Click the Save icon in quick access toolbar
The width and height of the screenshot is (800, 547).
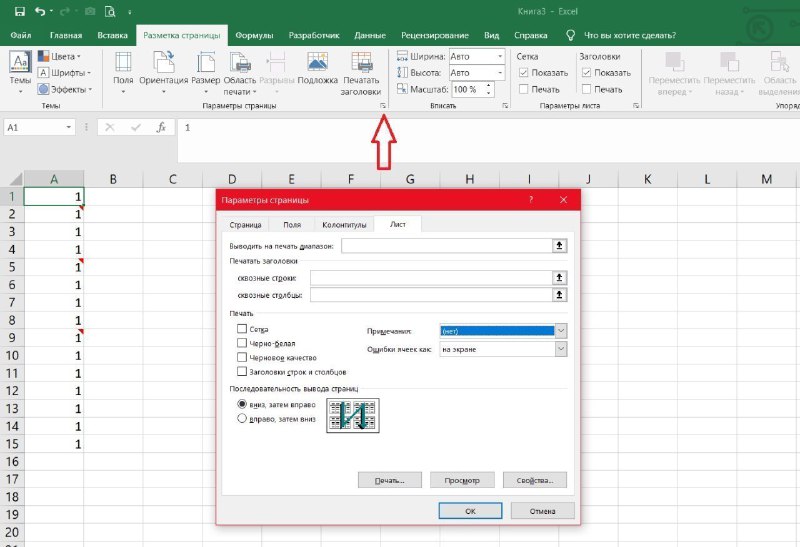pos(19,11)
